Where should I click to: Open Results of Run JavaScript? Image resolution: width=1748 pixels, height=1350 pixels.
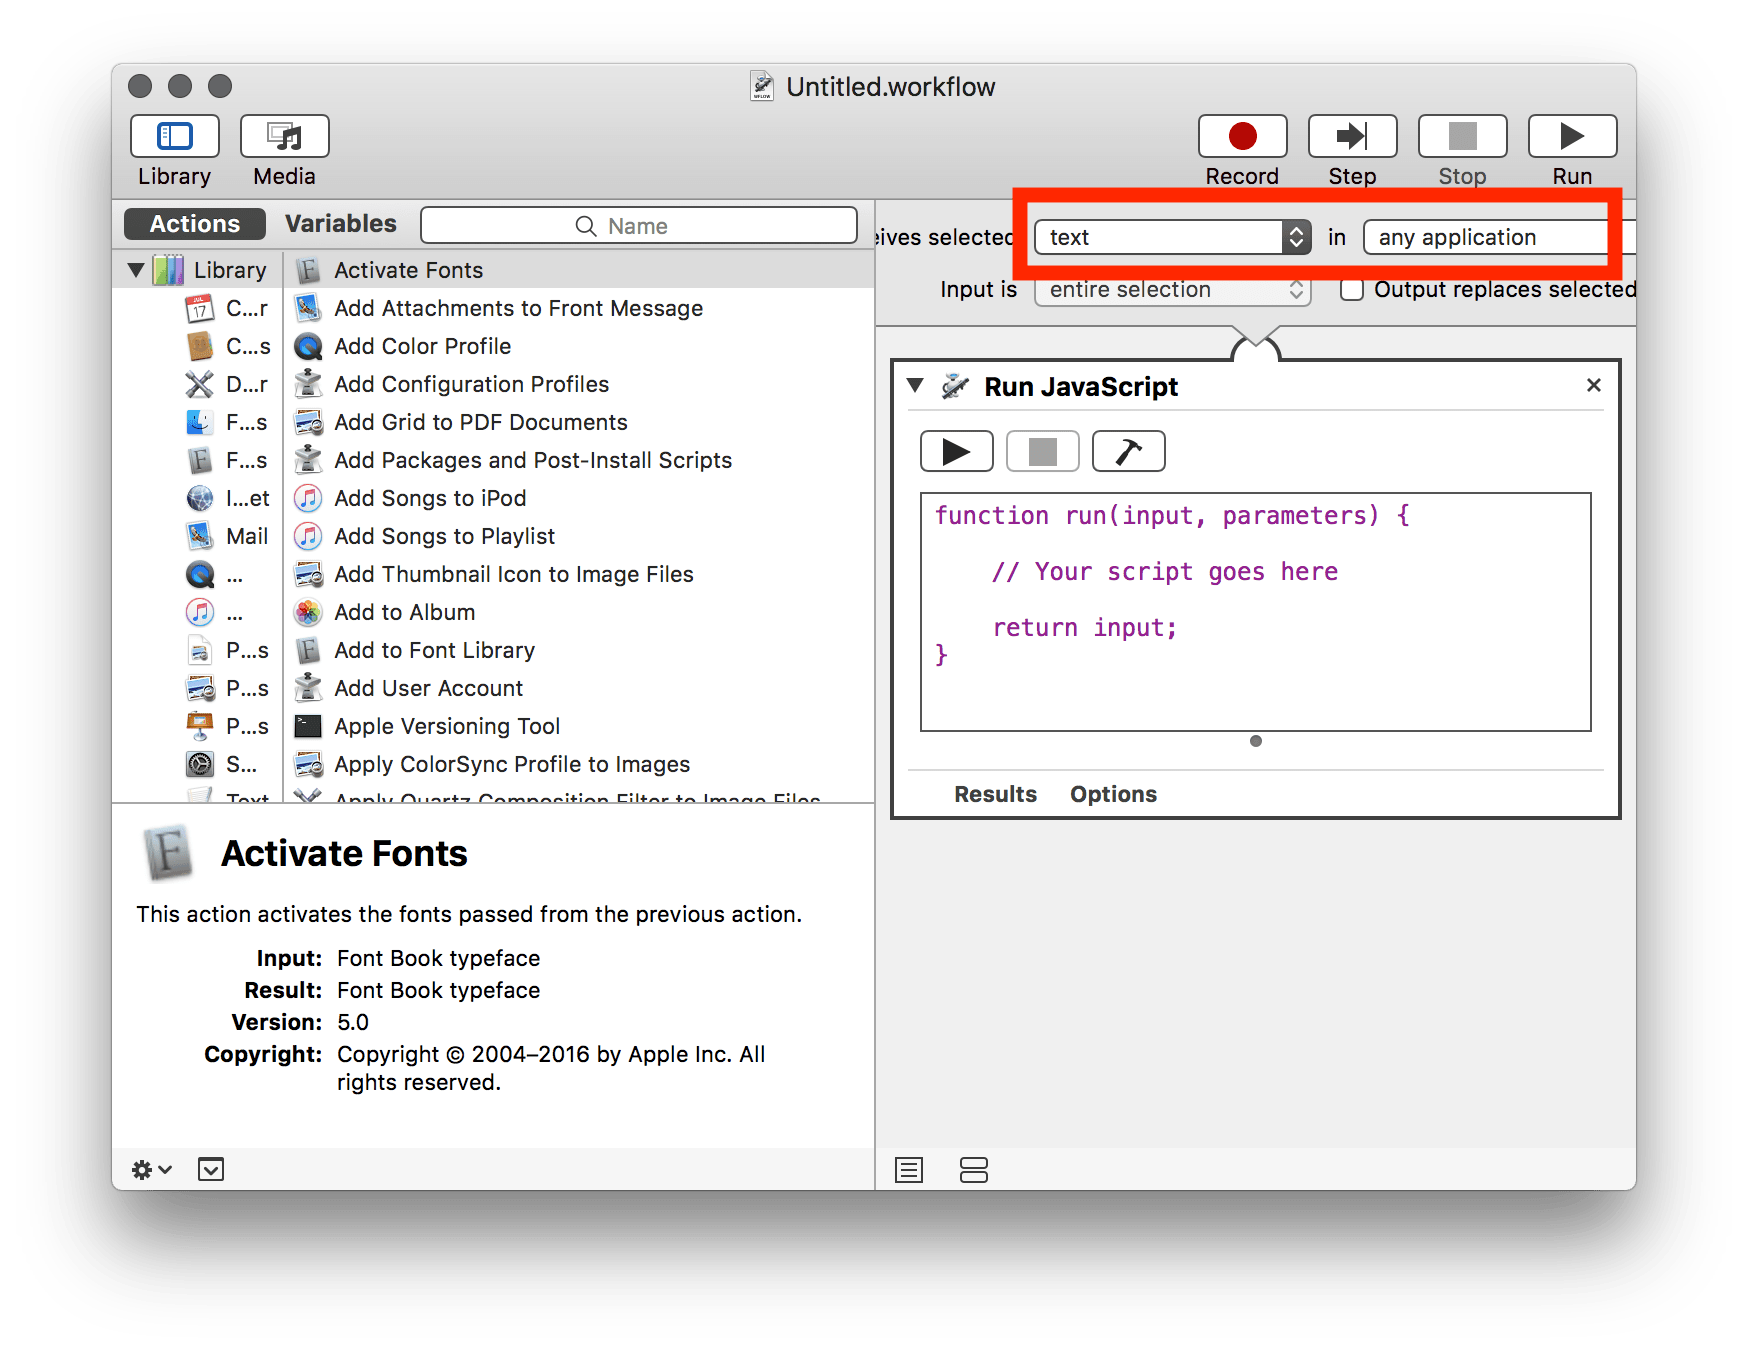(x=995, y=794)
